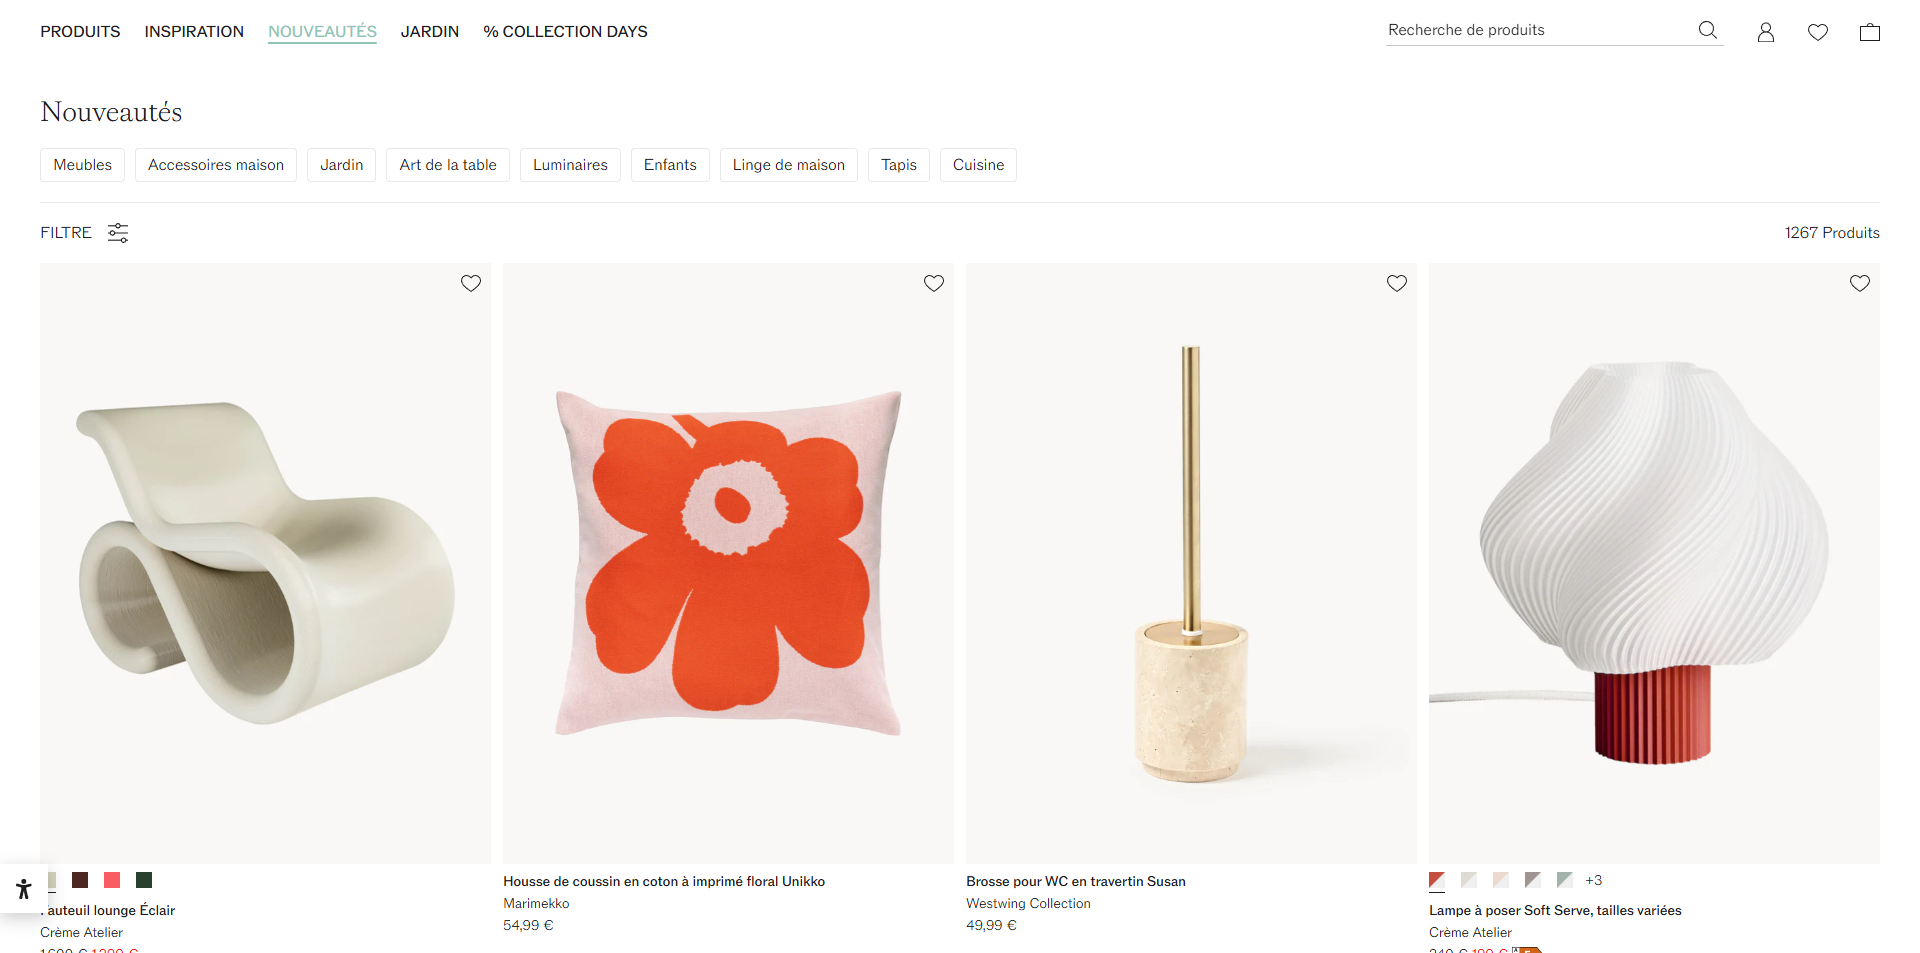
Task: Open the filter sliders icon
Action: coord(118,233)
